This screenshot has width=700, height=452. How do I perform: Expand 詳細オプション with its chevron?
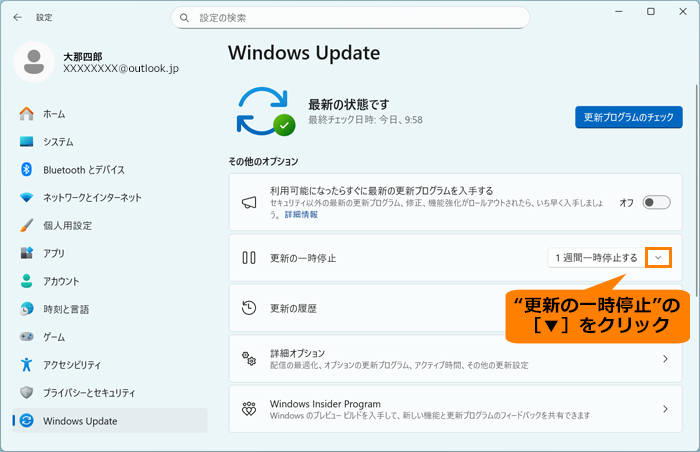click(x=665, y=359)
